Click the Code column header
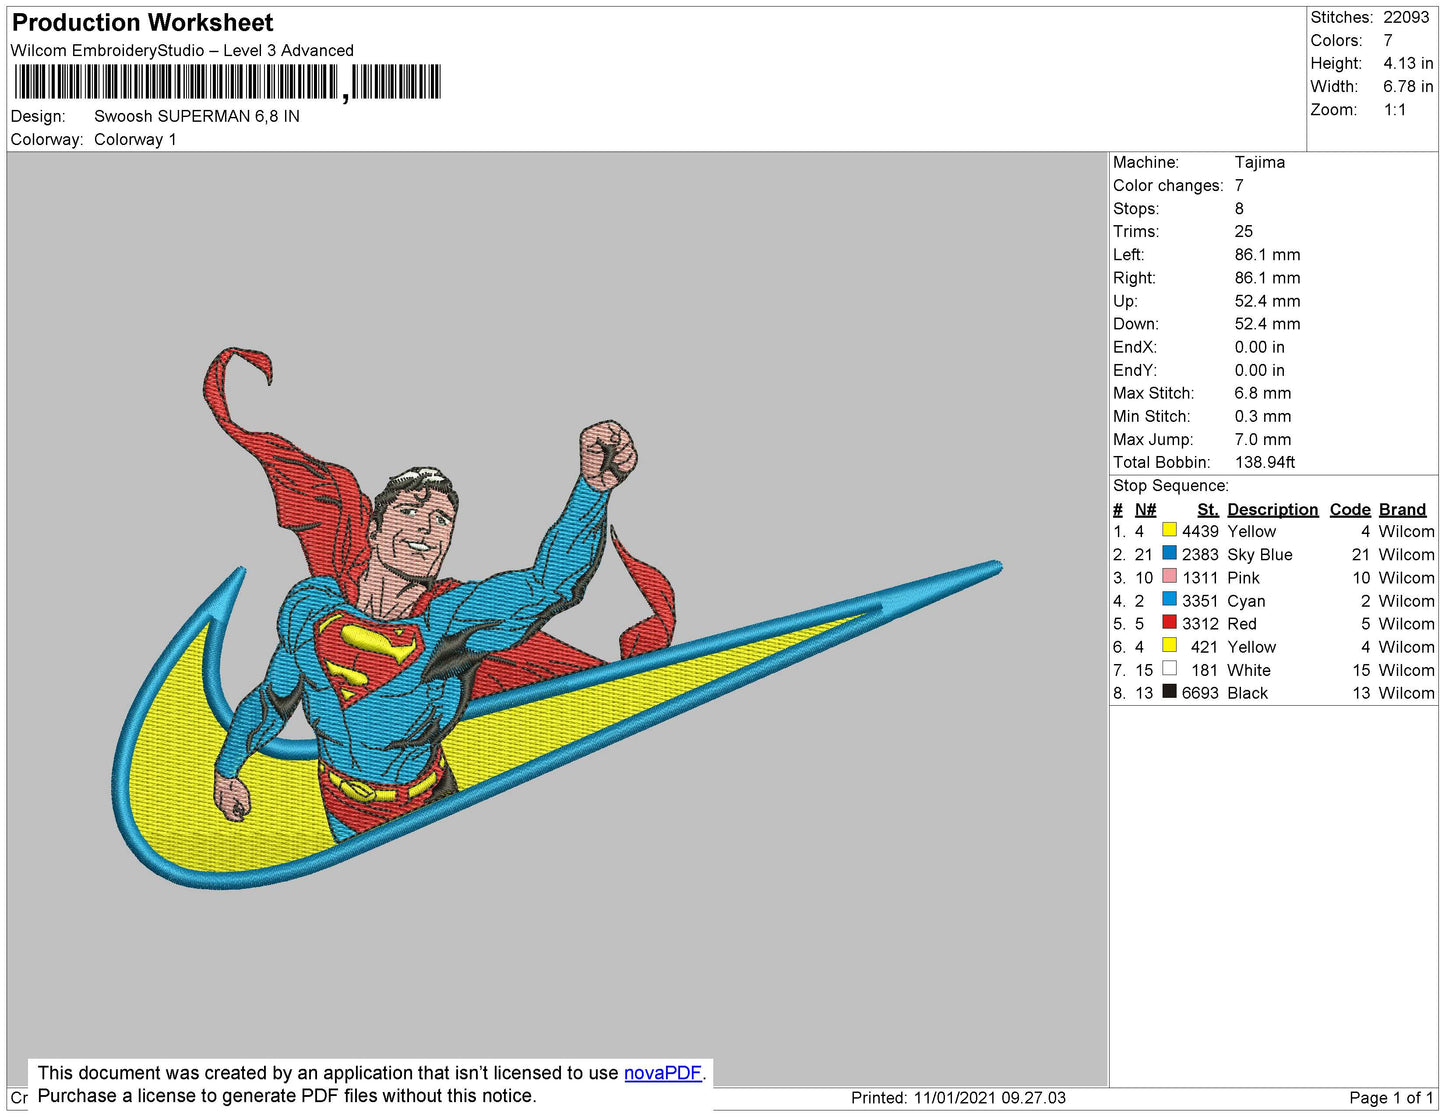 pos(1349,509)
